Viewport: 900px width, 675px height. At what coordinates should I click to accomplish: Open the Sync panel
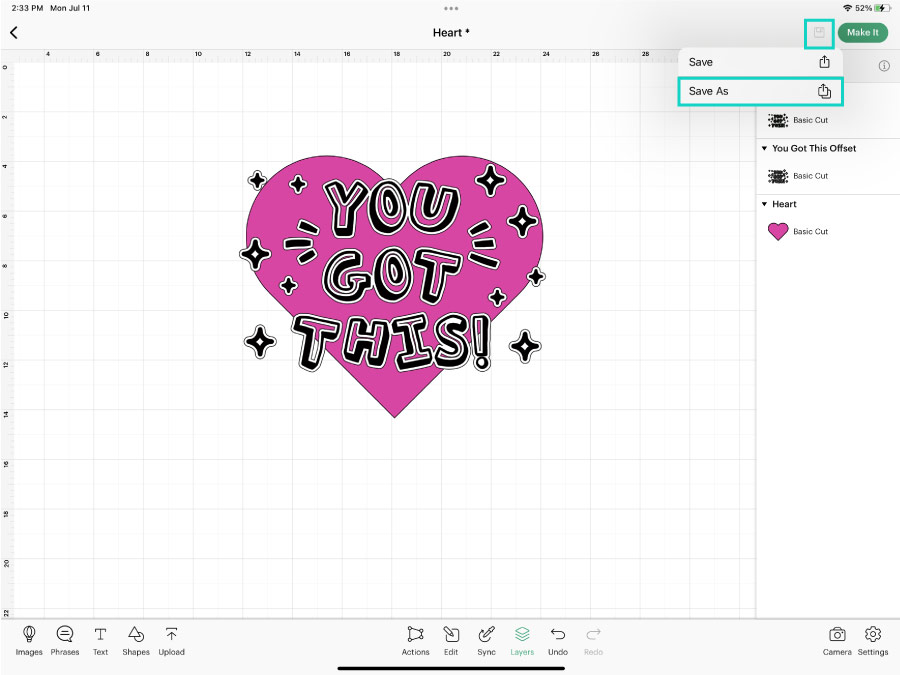coord(486,640)
